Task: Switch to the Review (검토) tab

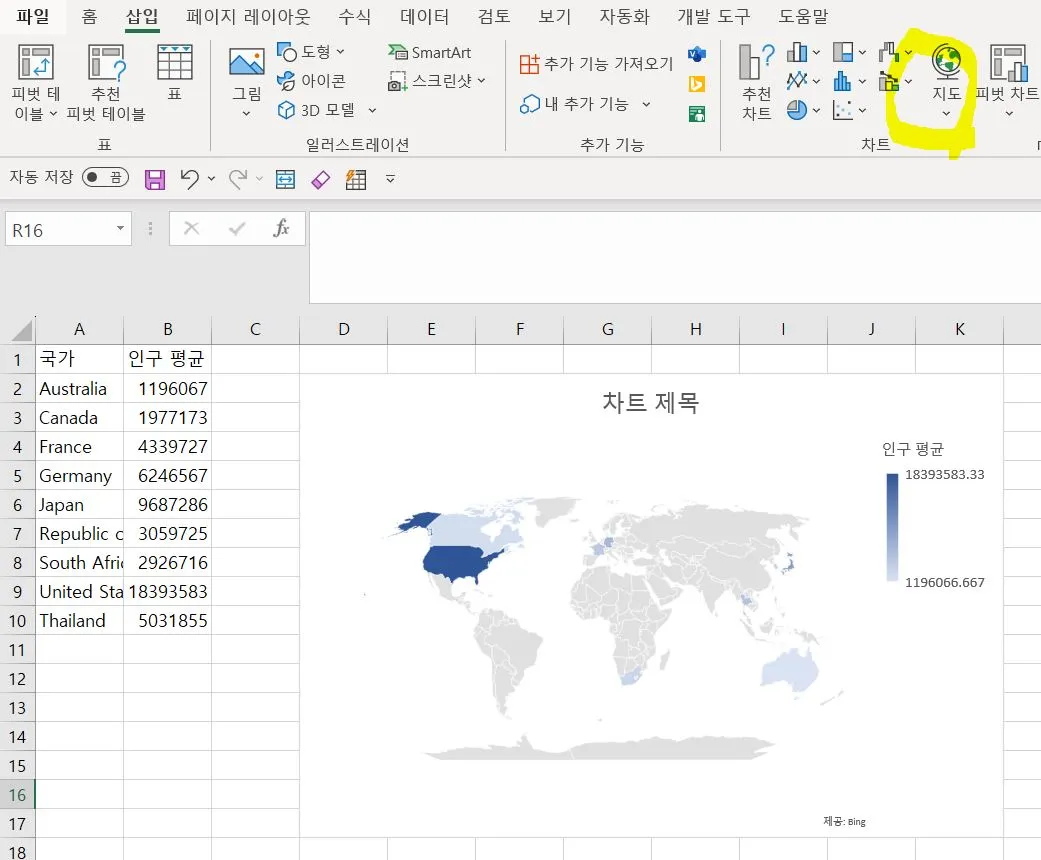Action: 494,16
